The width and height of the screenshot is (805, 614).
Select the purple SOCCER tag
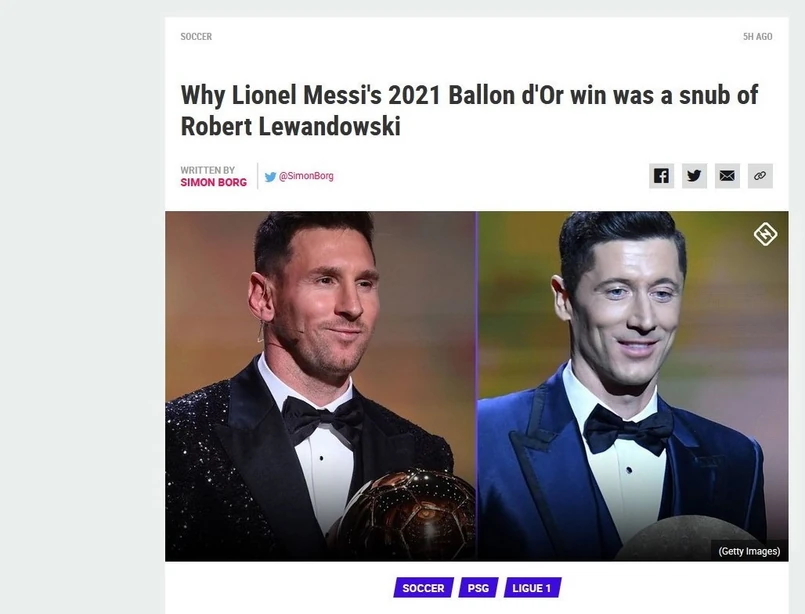[x=423, y=588]
